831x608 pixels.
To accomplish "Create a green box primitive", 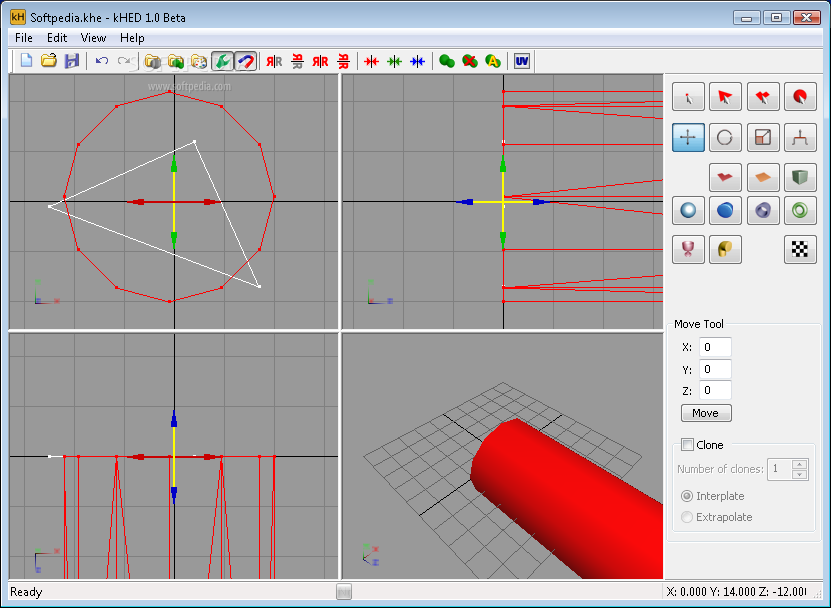I will [x=800, y=177].
